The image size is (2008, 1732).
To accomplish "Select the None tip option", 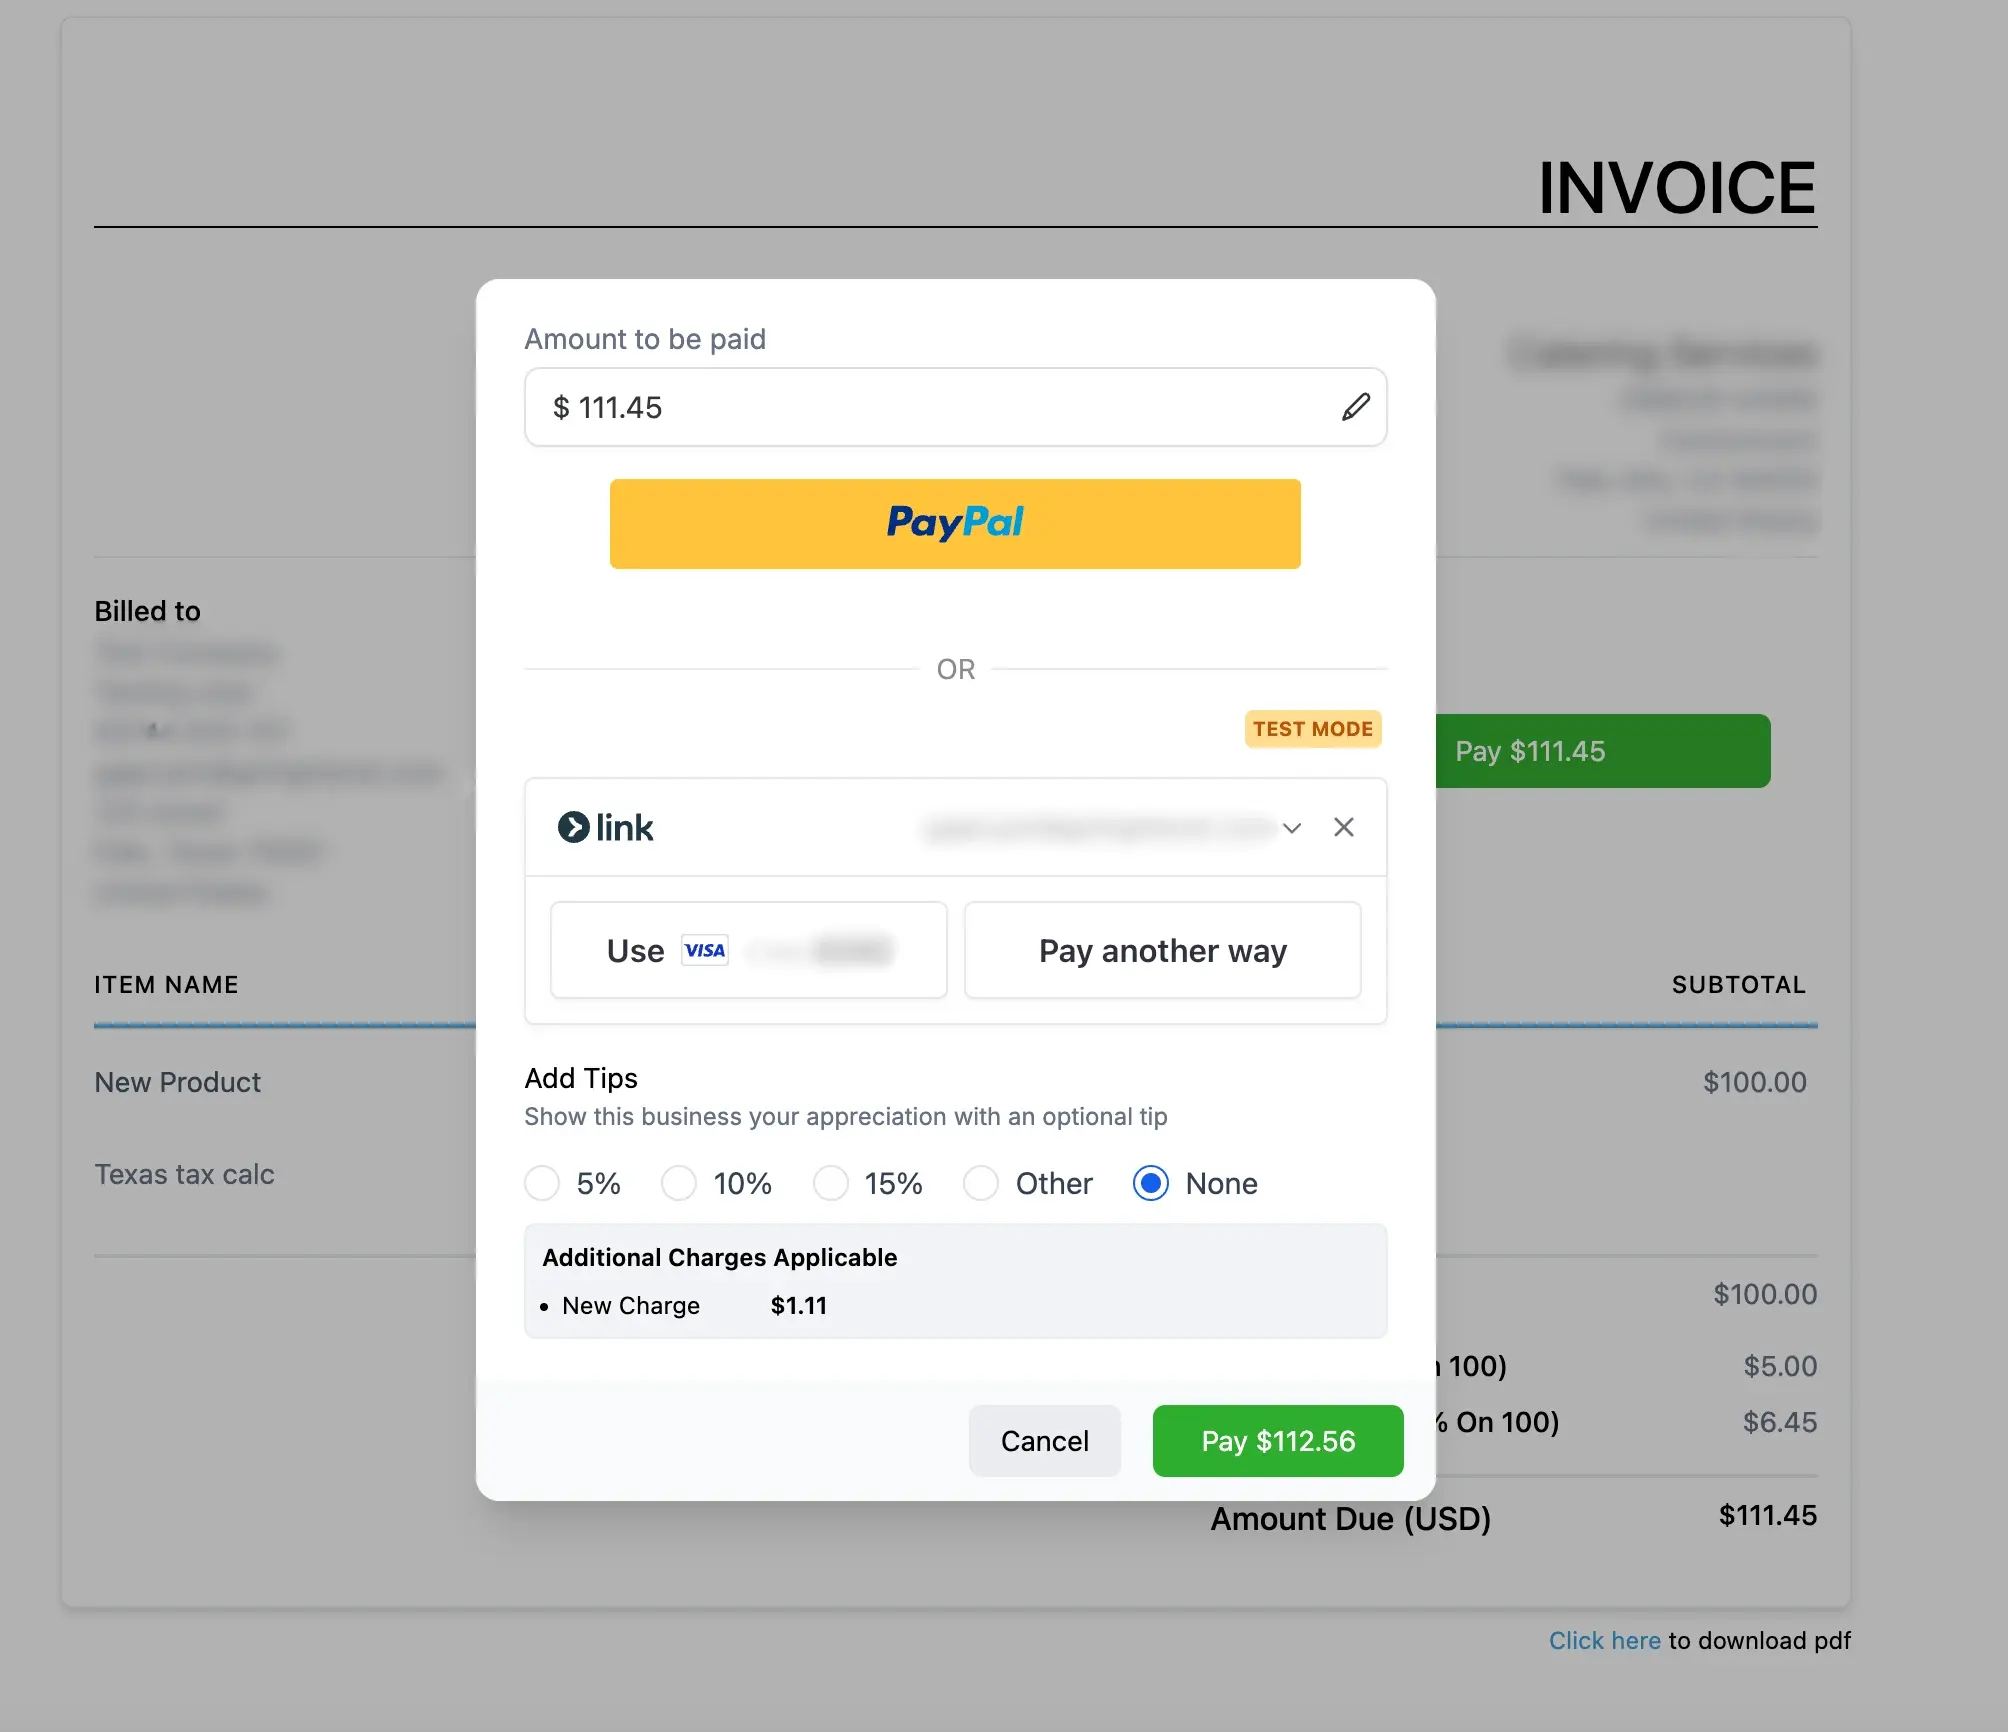I will pyautogui.click(x=1151, y=1183).
